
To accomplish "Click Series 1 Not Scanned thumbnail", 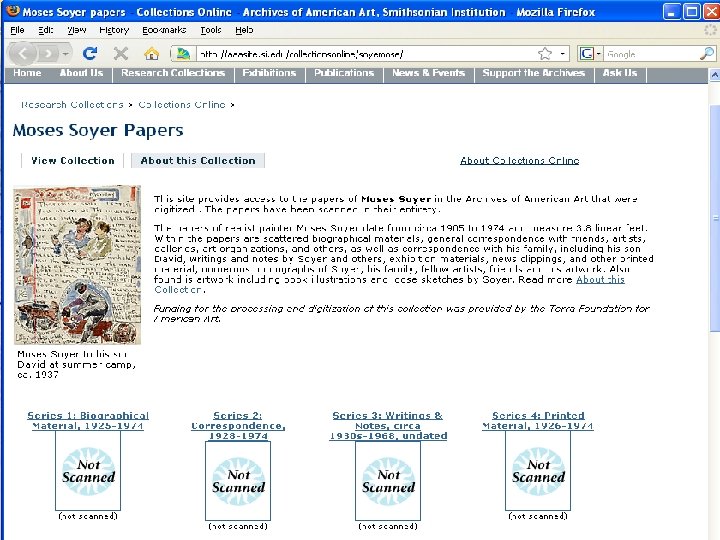I will pyautogui.click(x=88, y=471).
